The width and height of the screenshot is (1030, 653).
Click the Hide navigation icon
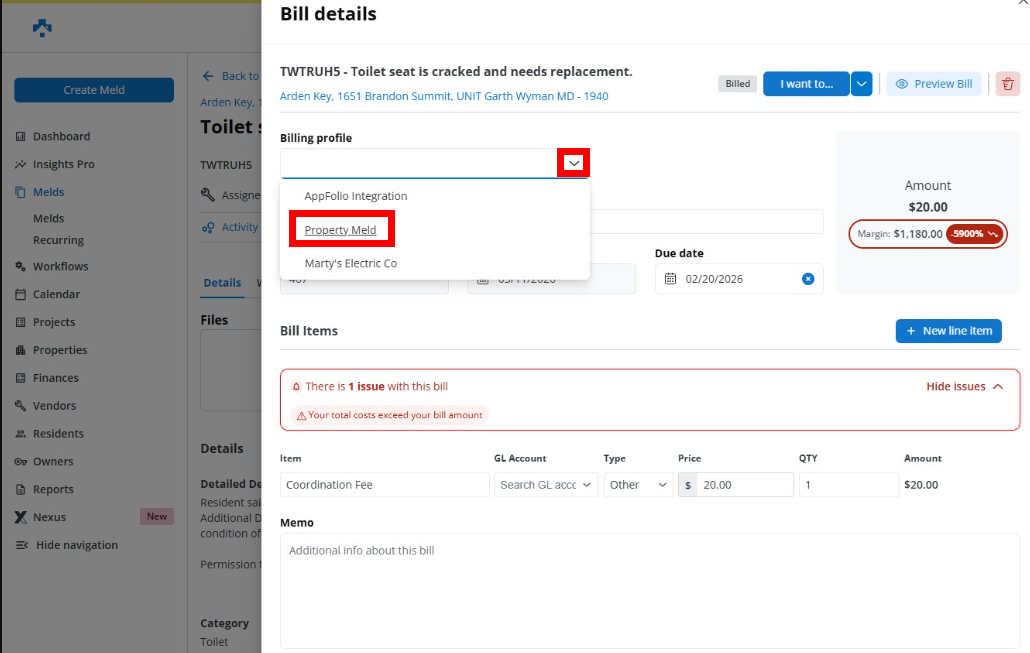point(22,545)
